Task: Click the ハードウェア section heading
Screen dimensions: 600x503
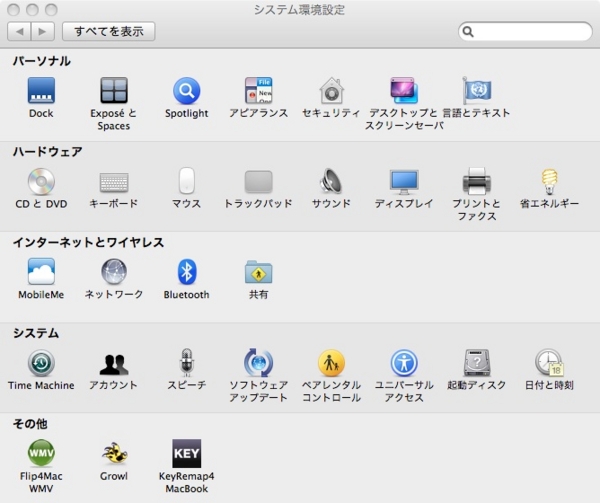Action: pyautogui.click(x=47, y=151)
